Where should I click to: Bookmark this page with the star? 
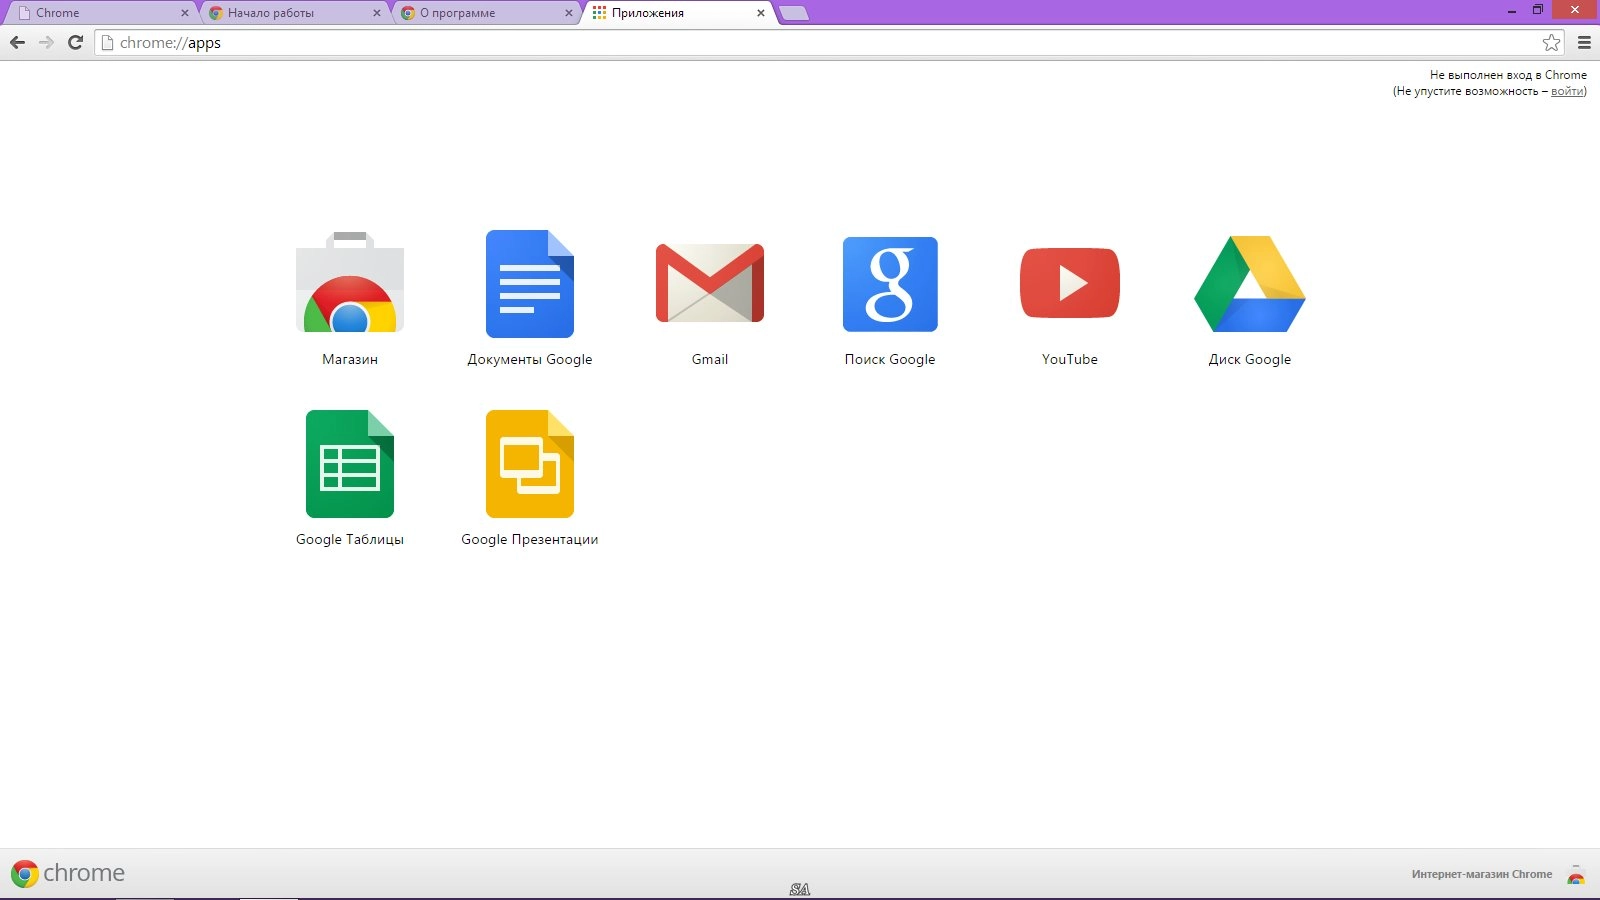(1551, 42)
